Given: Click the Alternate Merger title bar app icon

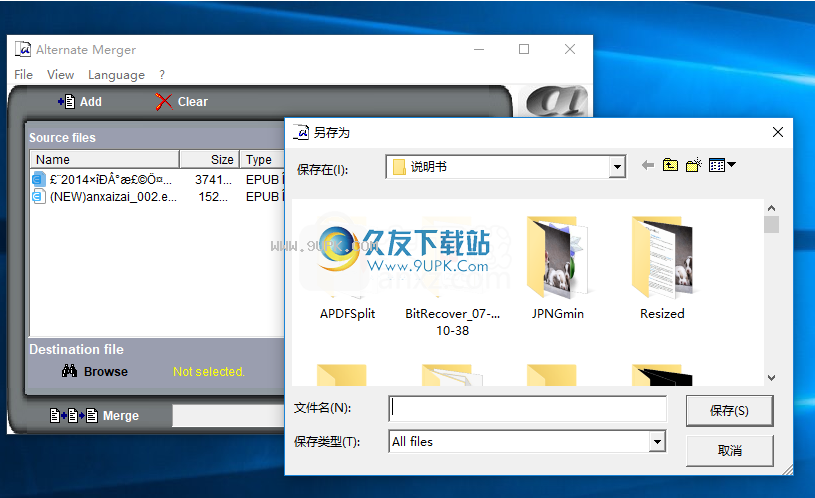Looking at the screenshot, I should tap(23, 49).
